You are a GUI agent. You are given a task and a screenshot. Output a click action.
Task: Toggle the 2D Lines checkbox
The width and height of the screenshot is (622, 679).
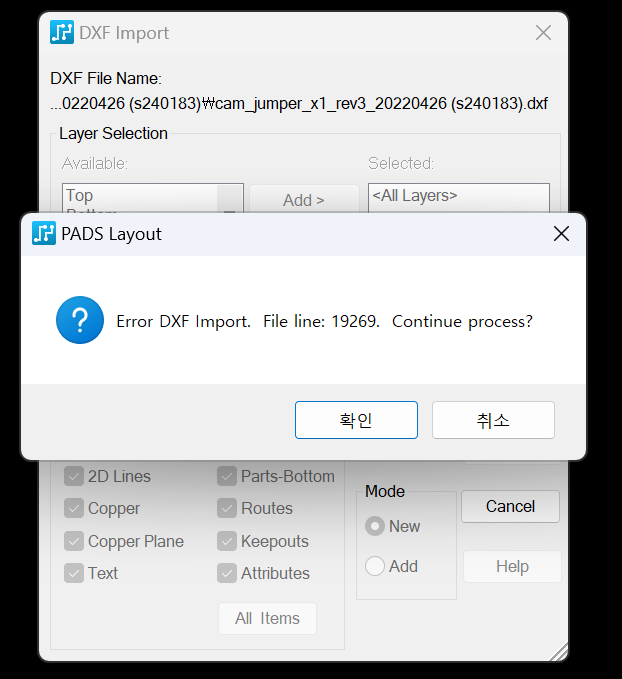(74, 477)
